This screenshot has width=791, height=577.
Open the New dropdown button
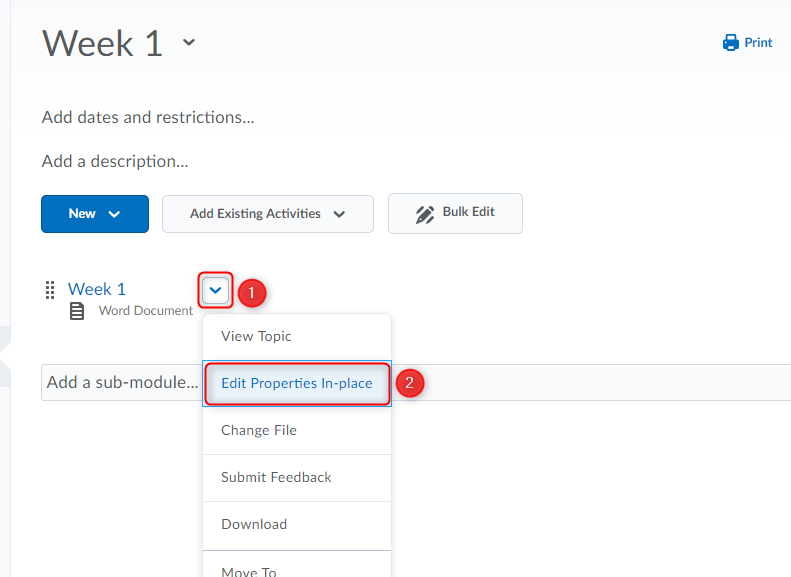click(x=95, y=214)
